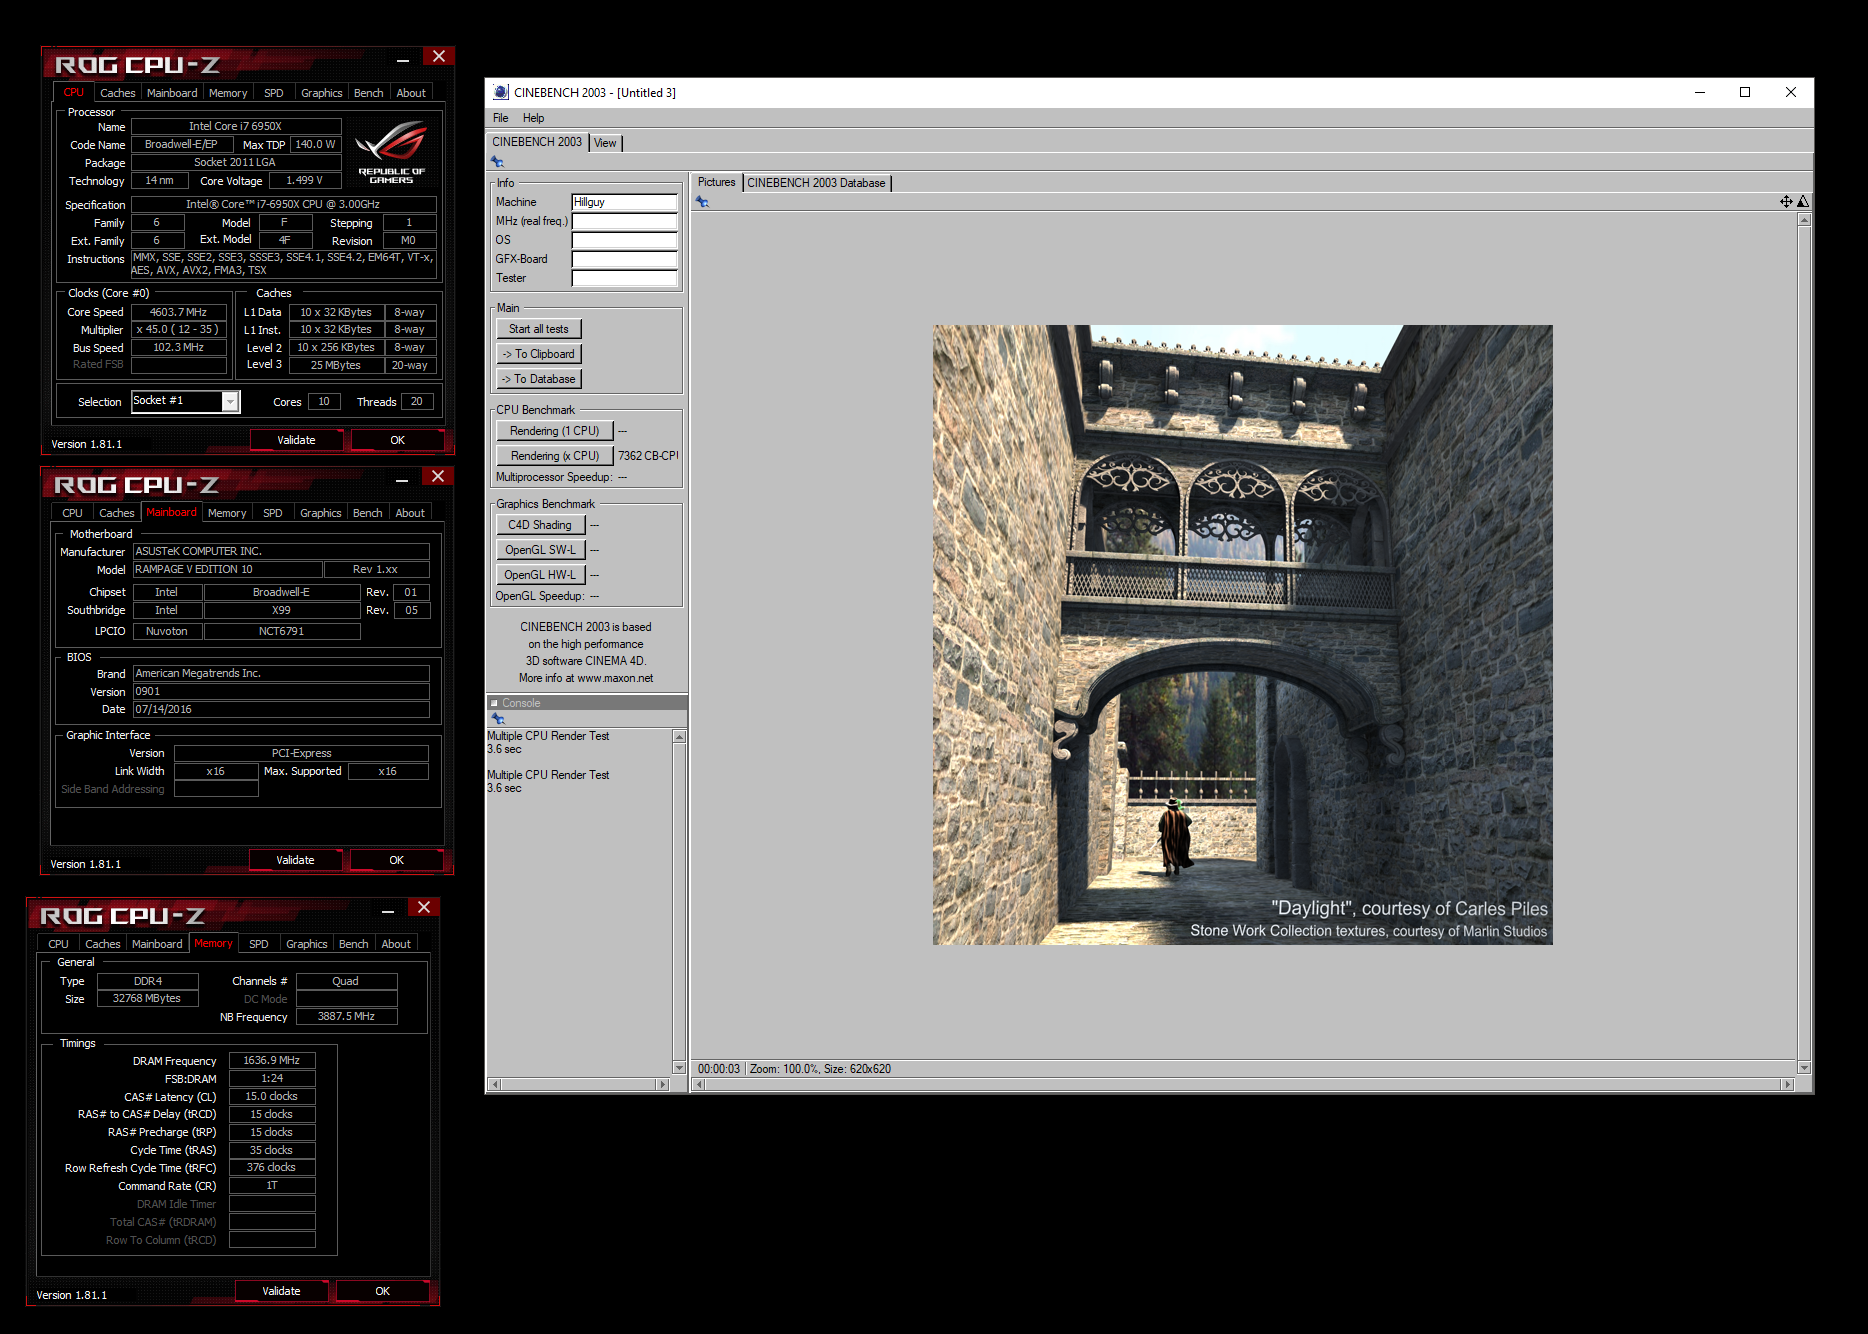Click pushpin icon below CINEBENCH 2003 tab

497,162
